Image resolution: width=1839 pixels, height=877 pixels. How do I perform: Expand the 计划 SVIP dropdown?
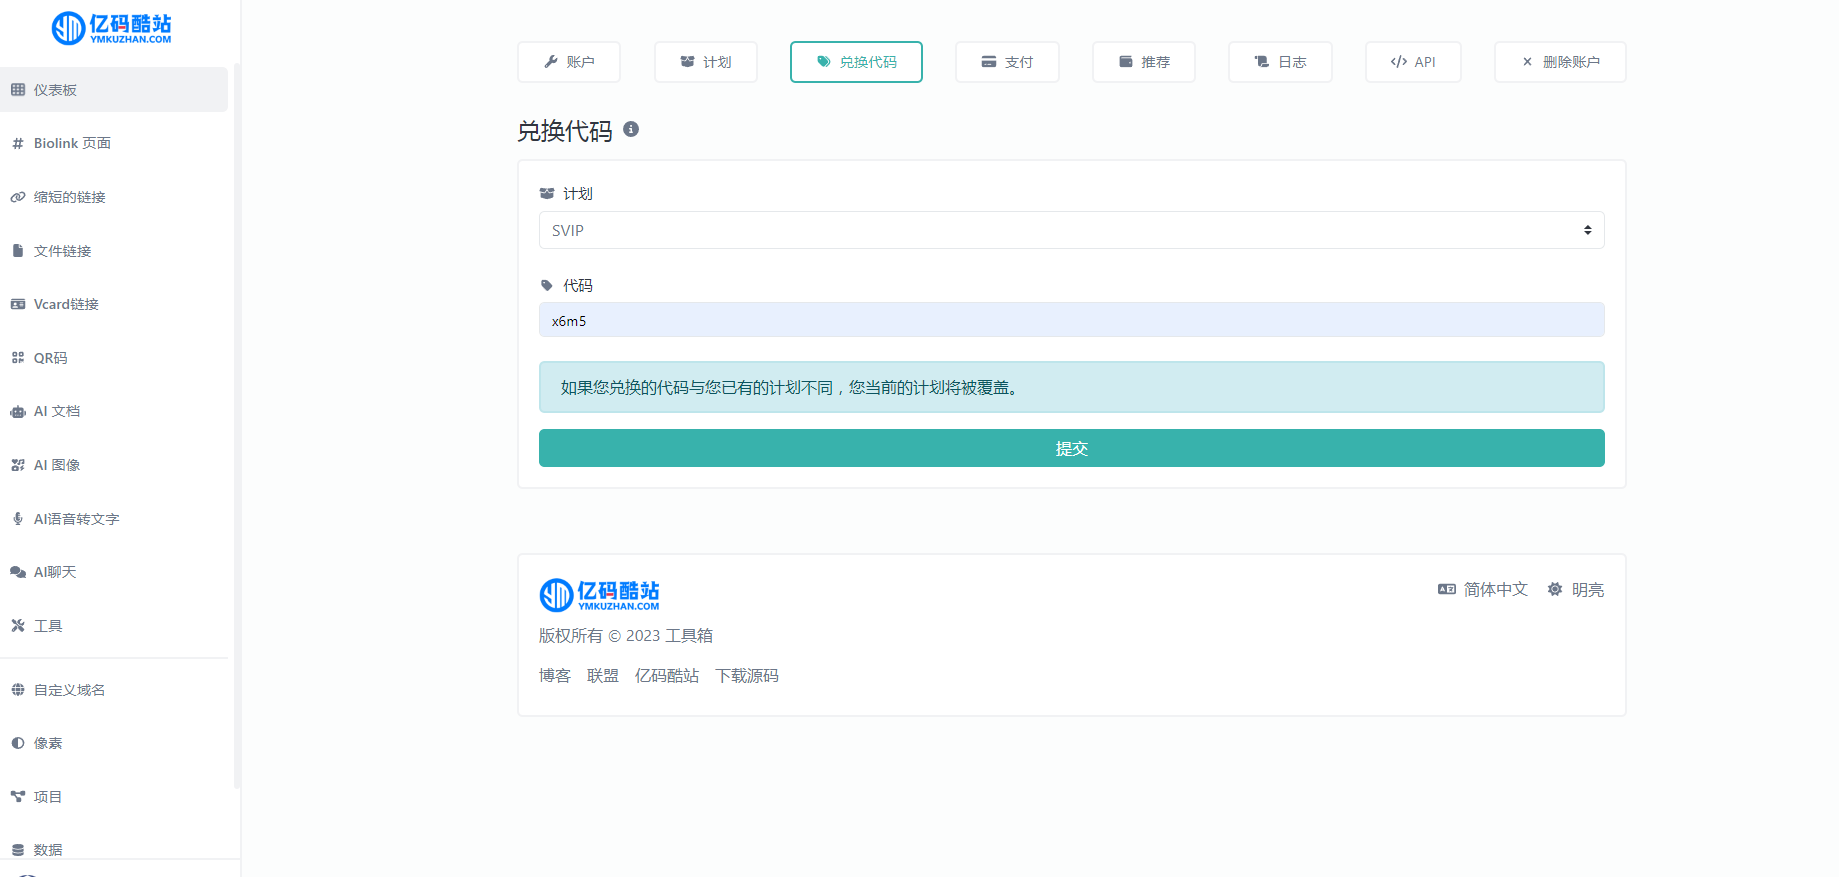coord(1071,230)
